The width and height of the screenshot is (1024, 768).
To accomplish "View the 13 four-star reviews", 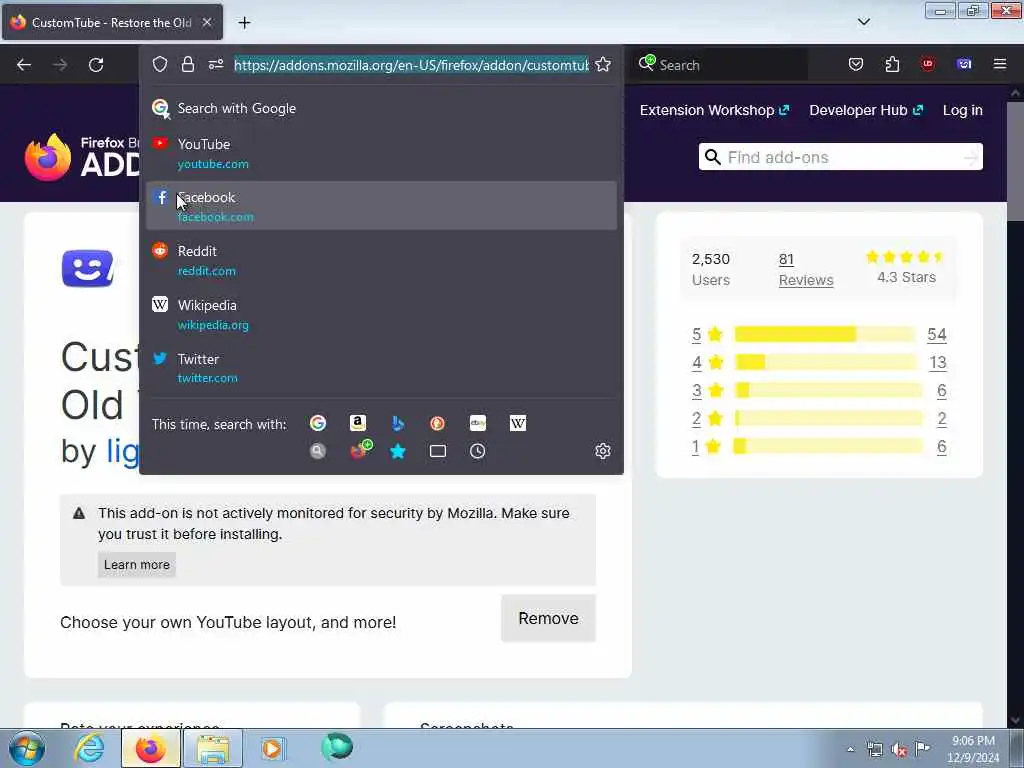I will pyautogui.click(x=938, y=362).
